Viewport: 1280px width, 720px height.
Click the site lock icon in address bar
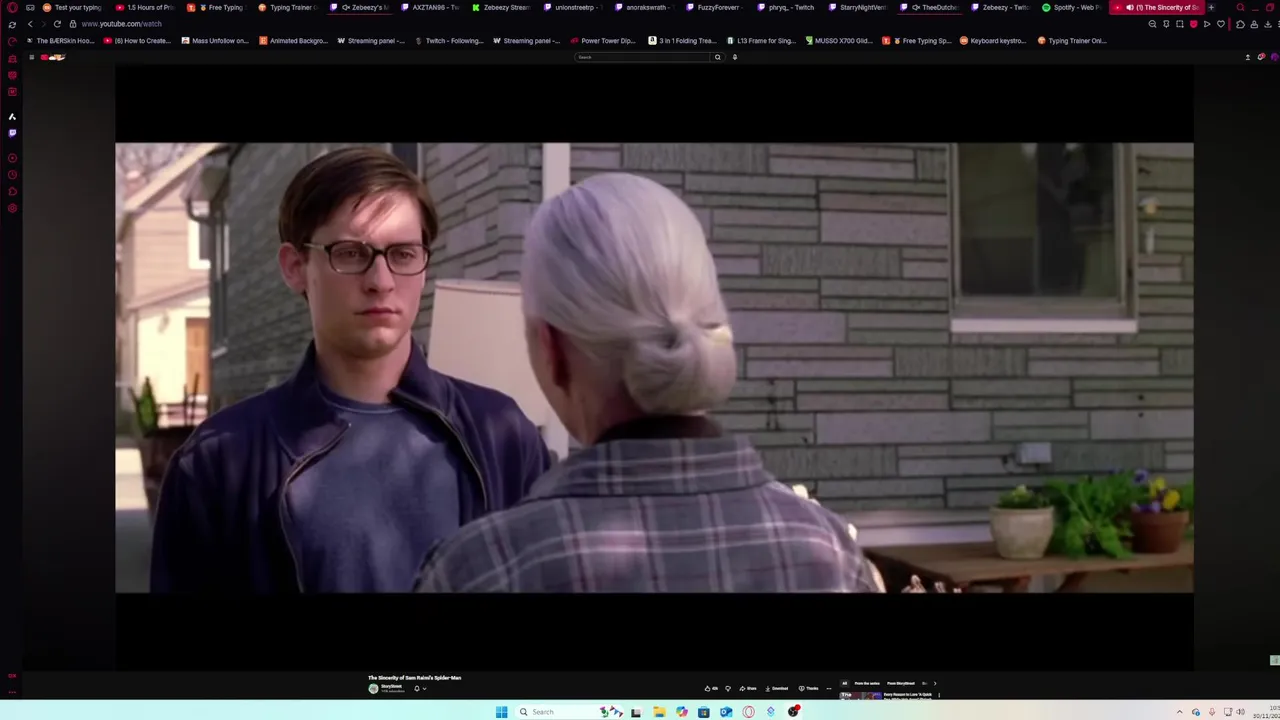(x=72, y=24)
